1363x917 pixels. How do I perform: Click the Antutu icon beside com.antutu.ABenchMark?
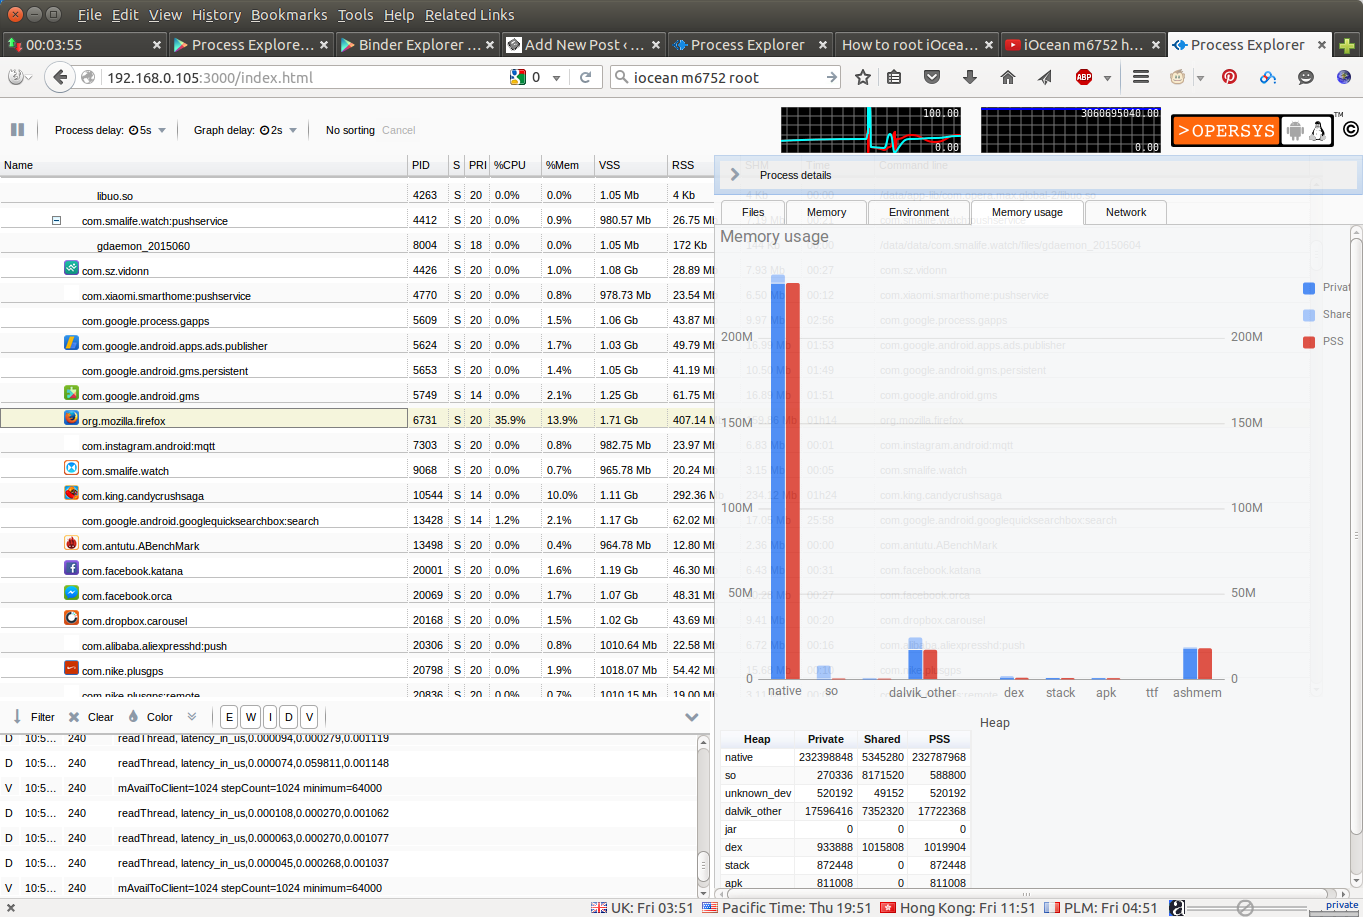tap(71, 543)
